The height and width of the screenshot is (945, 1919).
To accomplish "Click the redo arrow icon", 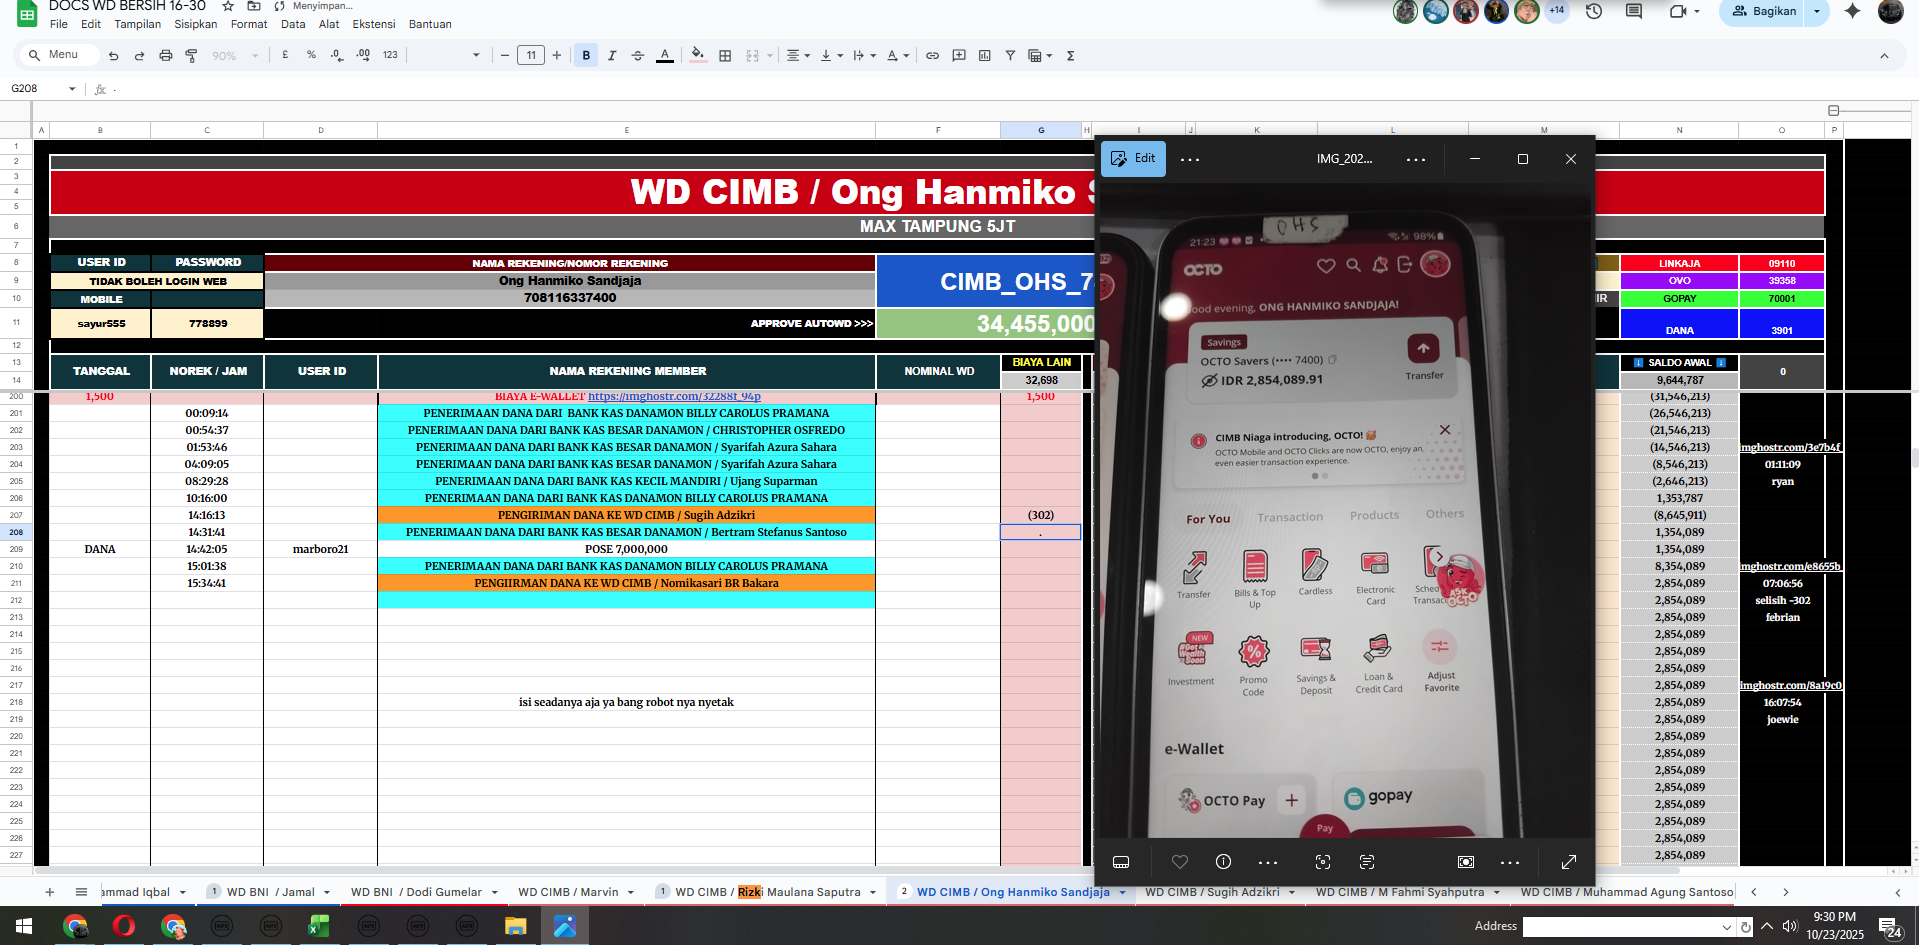I will [x=139, y=56].
